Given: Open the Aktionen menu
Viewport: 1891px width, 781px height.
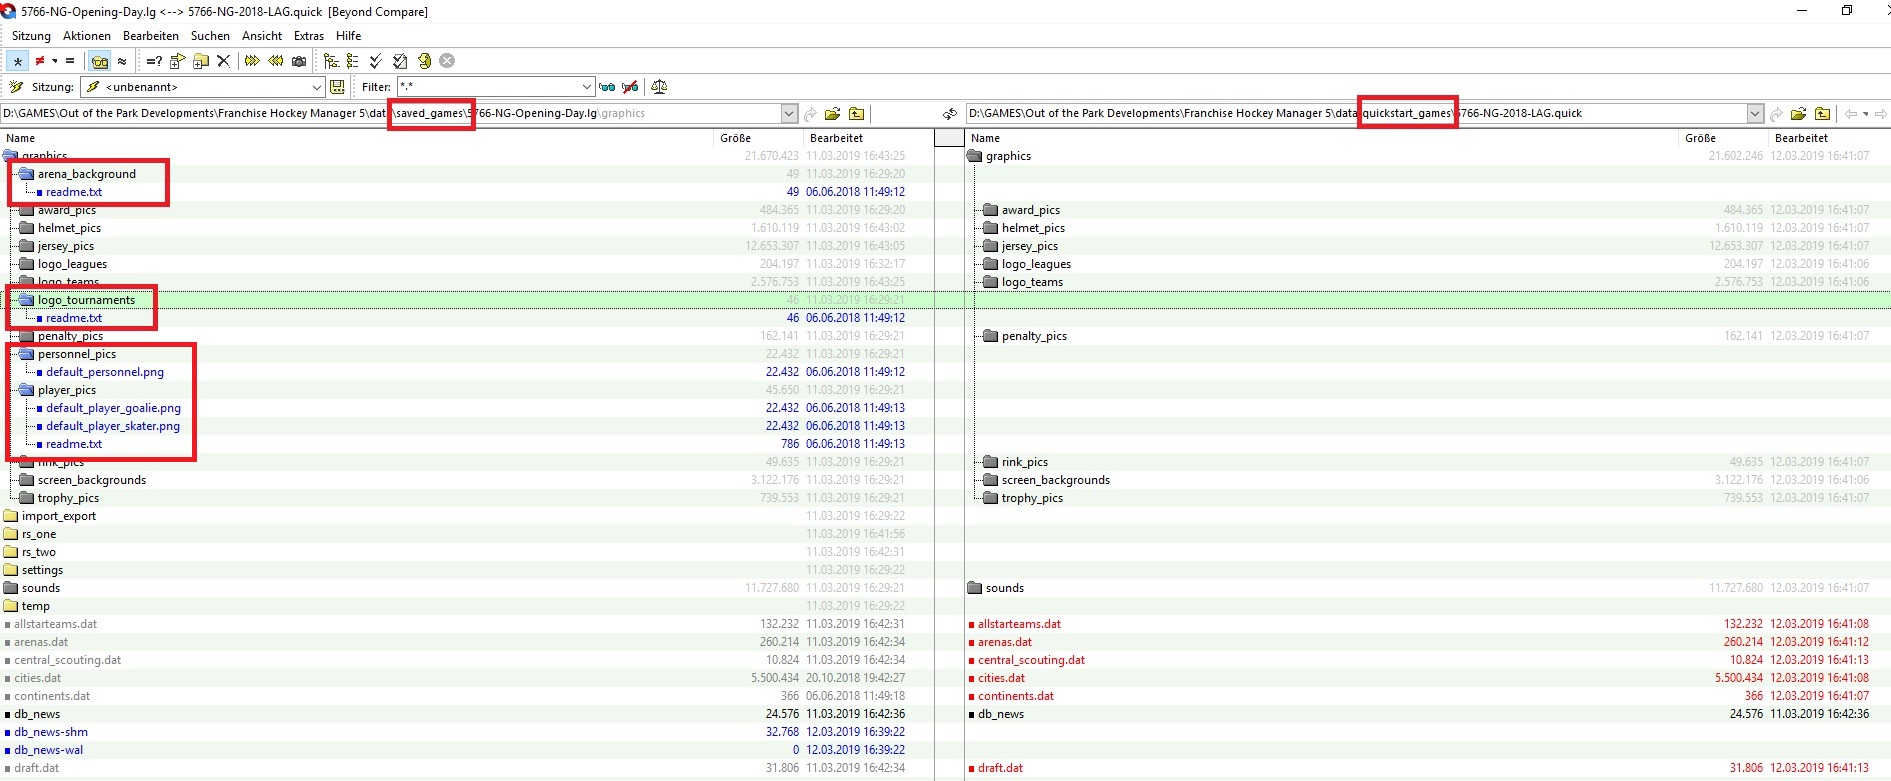Looking at the screenshot, I should [x=87, y=36].
